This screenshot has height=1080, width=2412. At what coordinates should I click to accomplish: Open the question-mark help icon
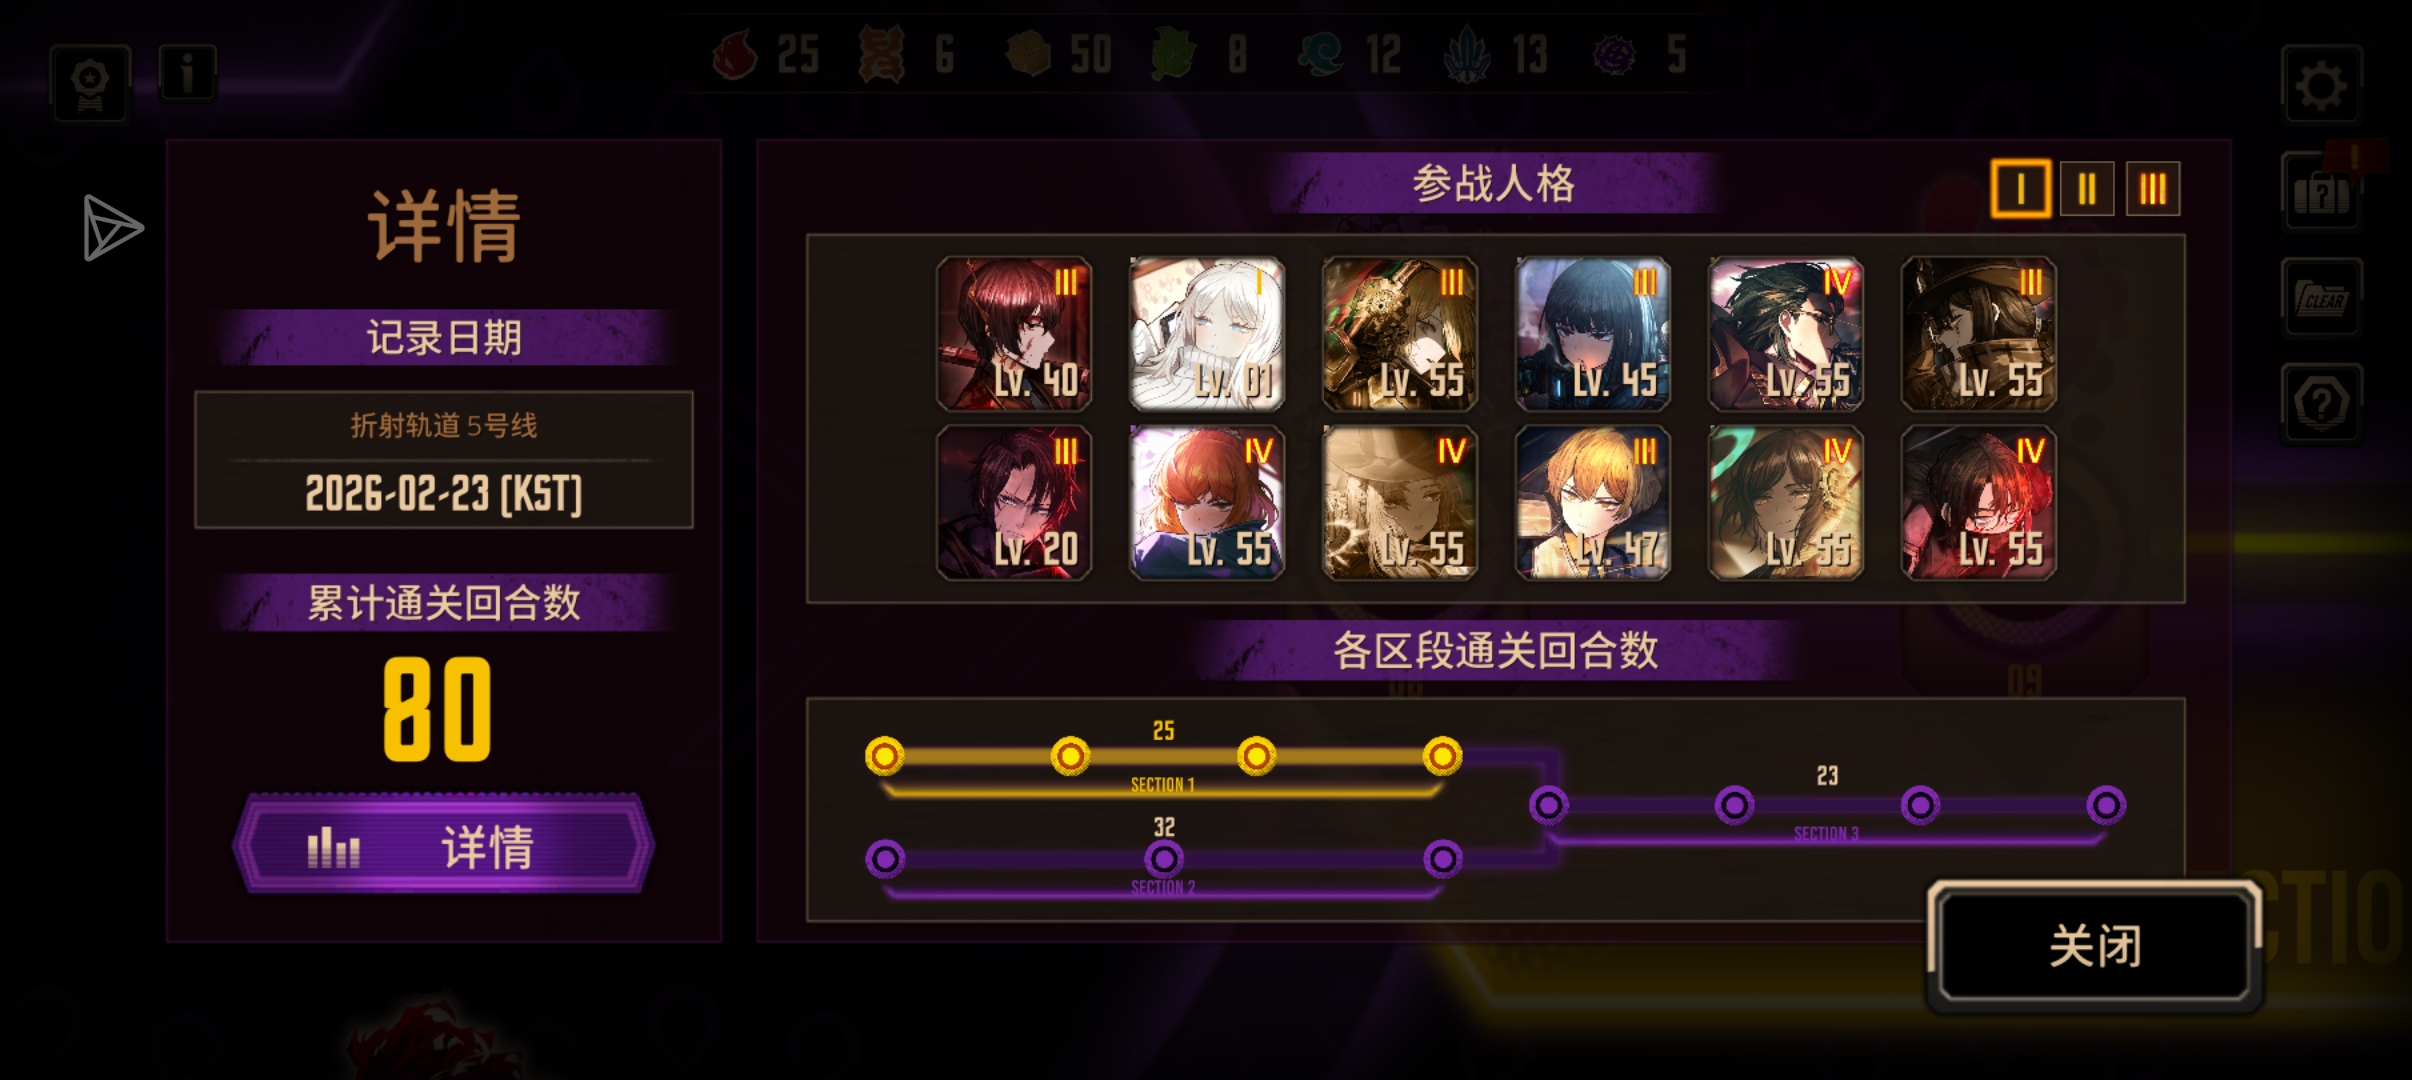click(x=2321, y=403)
